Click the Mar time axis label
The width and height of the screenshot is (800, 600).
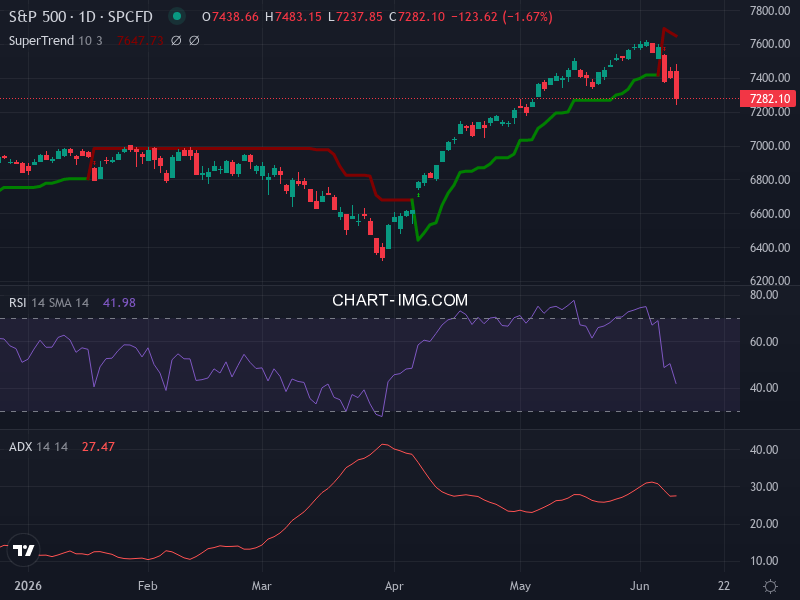[262, 586]
